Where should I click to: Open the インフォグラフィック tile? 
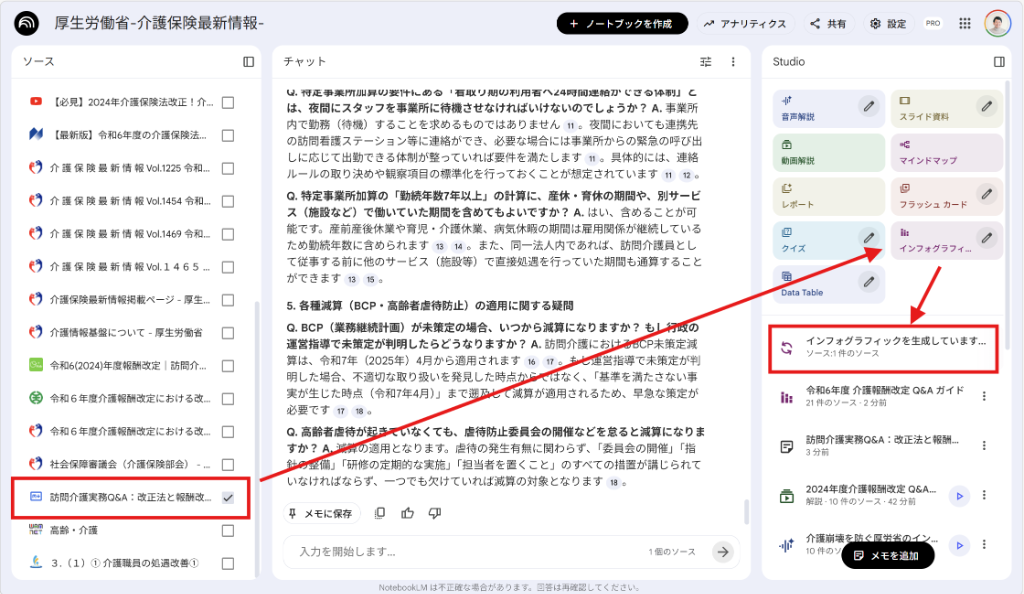pos(946,240)
